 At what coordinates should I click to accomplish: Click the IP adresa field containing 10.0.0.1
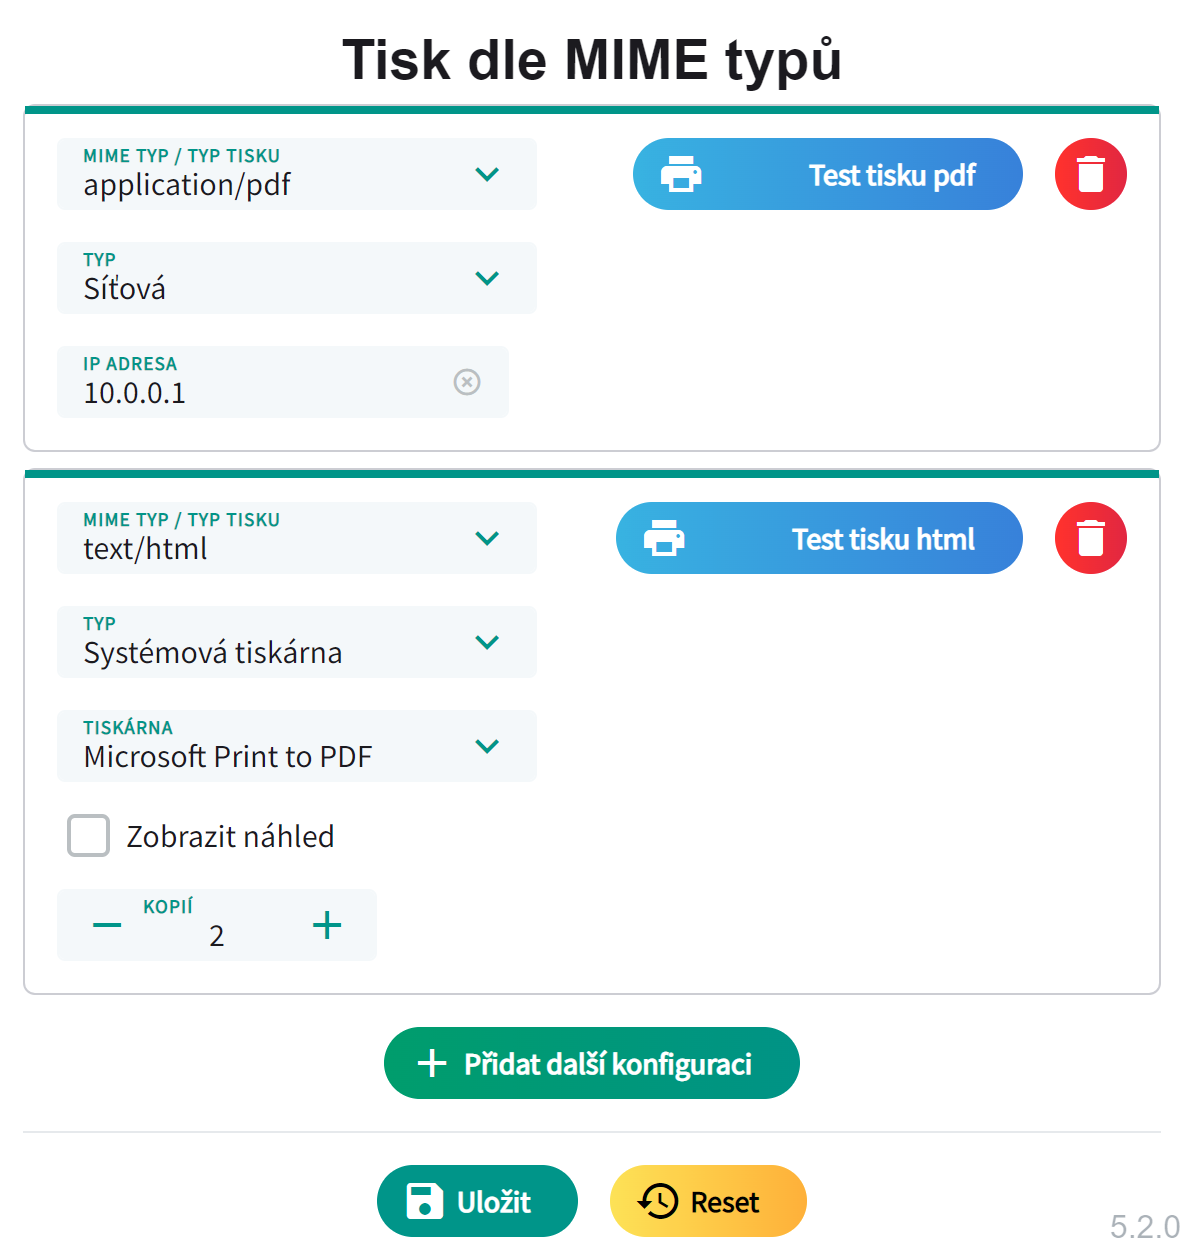point(250,392)
